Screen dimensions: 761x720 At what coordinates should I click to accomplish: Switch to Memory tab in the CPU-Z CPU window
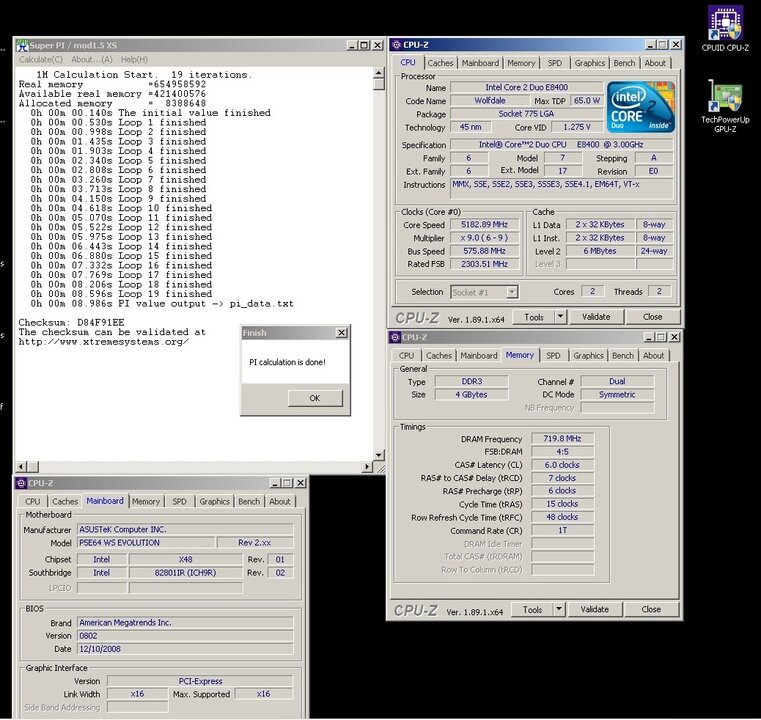click(x=521, y=63)
